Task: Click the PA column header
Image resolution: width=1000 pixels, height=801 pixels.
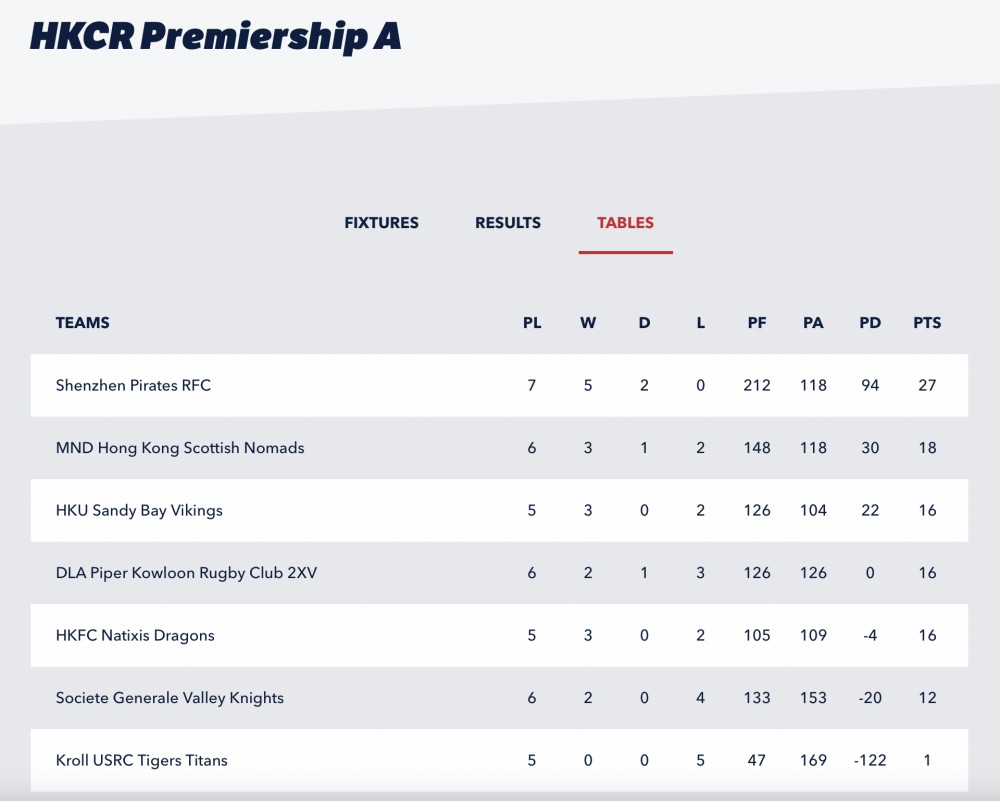Action: pos(813,323)
